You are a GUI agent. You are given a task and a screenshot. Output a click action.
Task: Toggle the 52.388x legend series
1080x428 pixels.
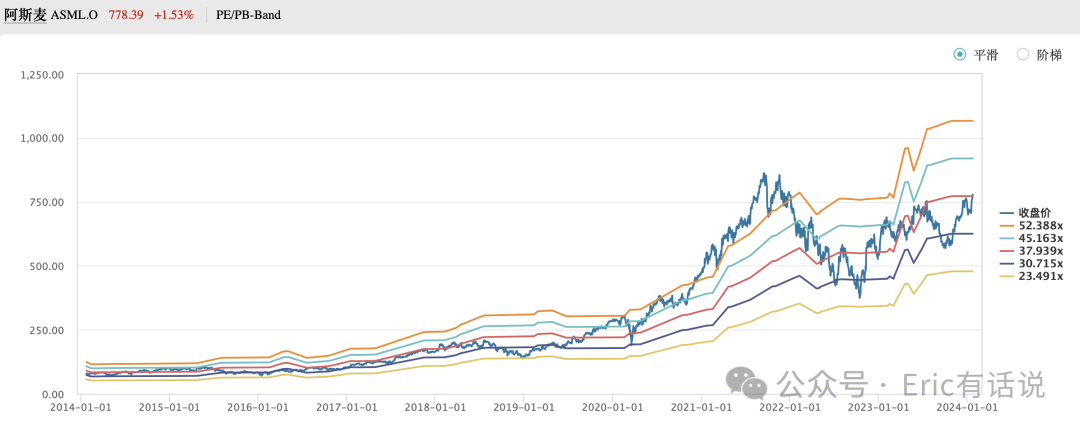pos(1031,225)
